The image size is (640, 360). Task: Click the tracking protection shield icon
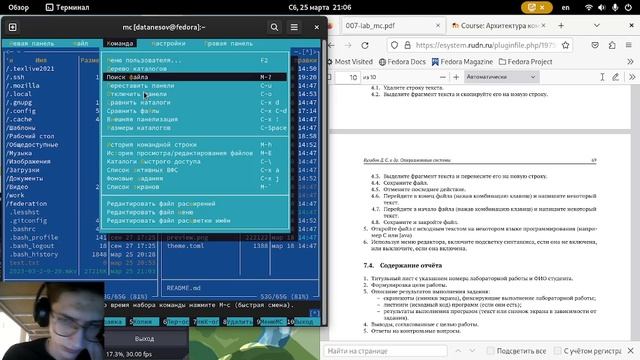(394, 45)
